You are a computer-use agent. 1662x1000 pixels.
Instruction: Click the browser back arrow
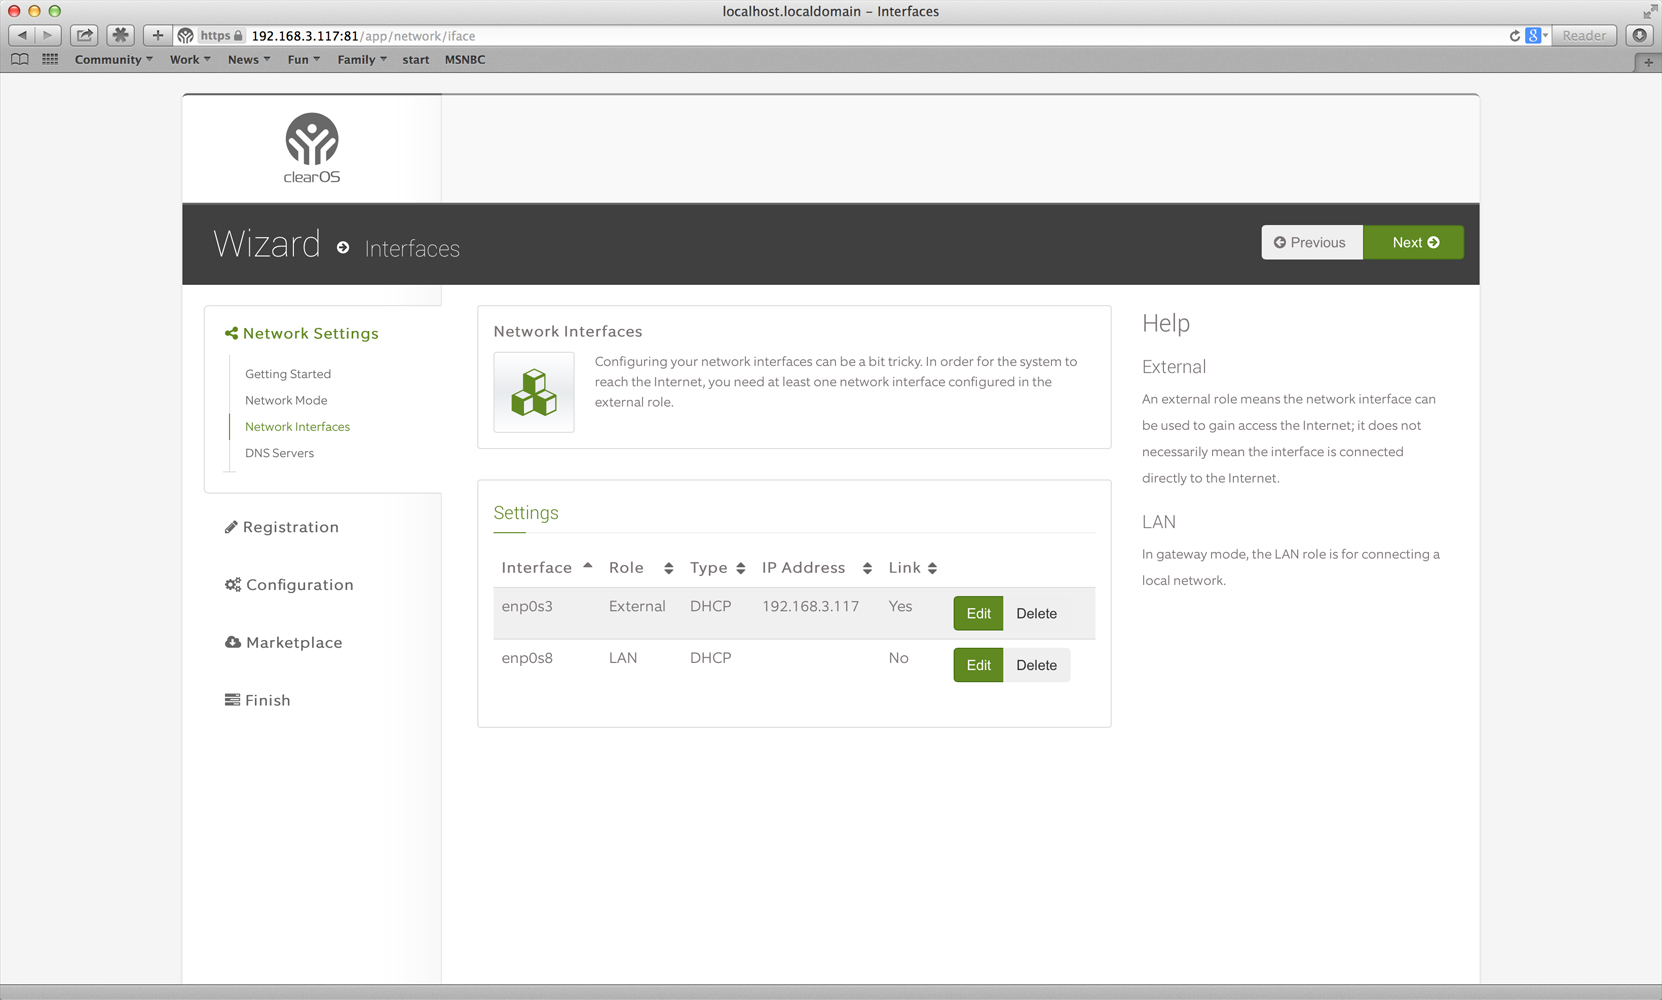[x=22, y=35]
